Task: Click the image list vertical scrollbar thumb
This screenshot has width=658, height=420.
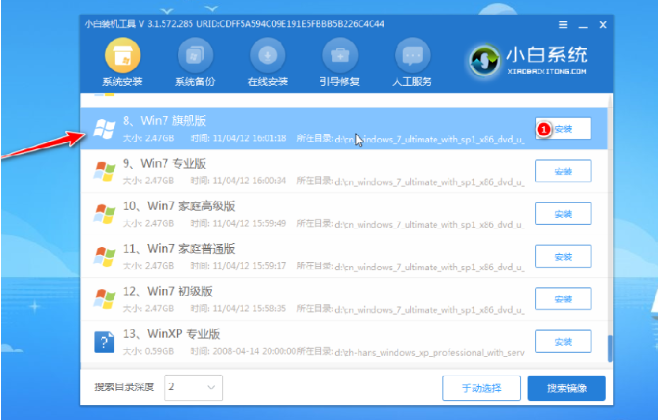Action: tap(610, 348)
